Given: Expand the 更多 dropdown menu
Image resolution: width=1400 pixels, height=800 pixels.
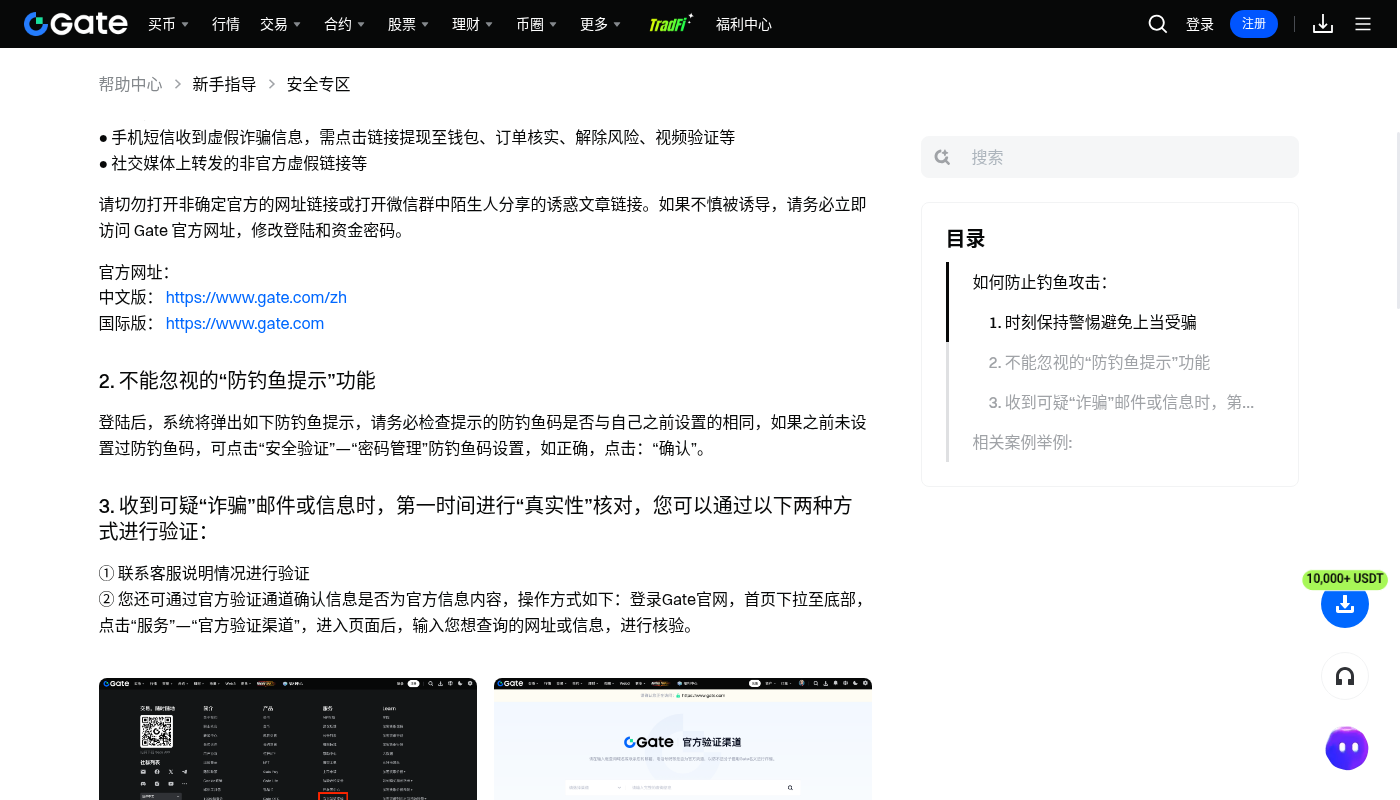Looking at the screenshot, I should click(x=600, y=24).
